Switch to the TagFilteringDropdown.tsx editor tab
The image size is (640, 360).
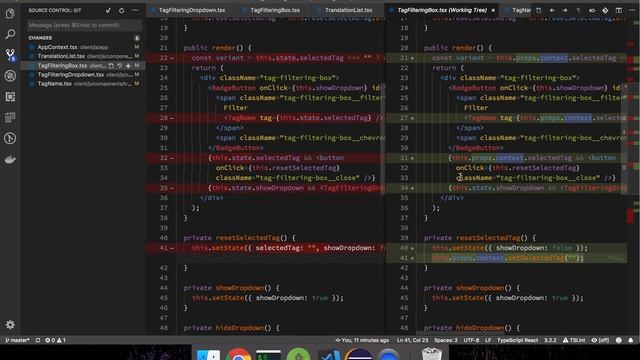click(x=191, y=10)
